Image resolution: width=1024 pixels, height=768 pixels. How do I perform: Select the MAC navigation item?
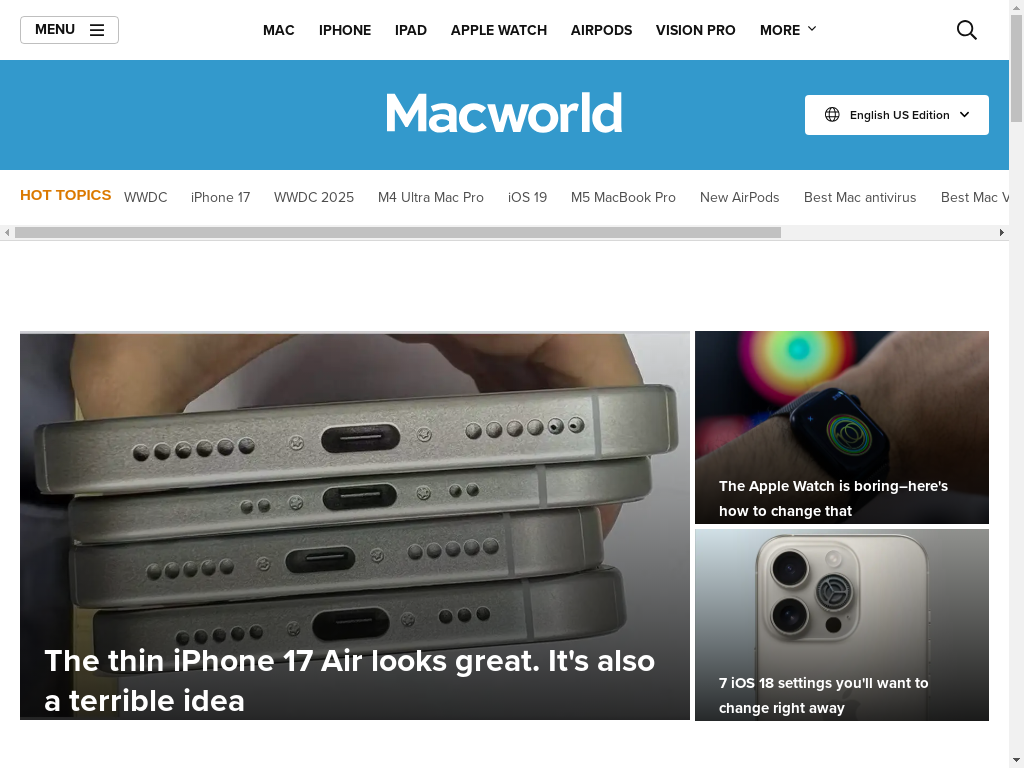pyautogui.click(x=279, y=30)
